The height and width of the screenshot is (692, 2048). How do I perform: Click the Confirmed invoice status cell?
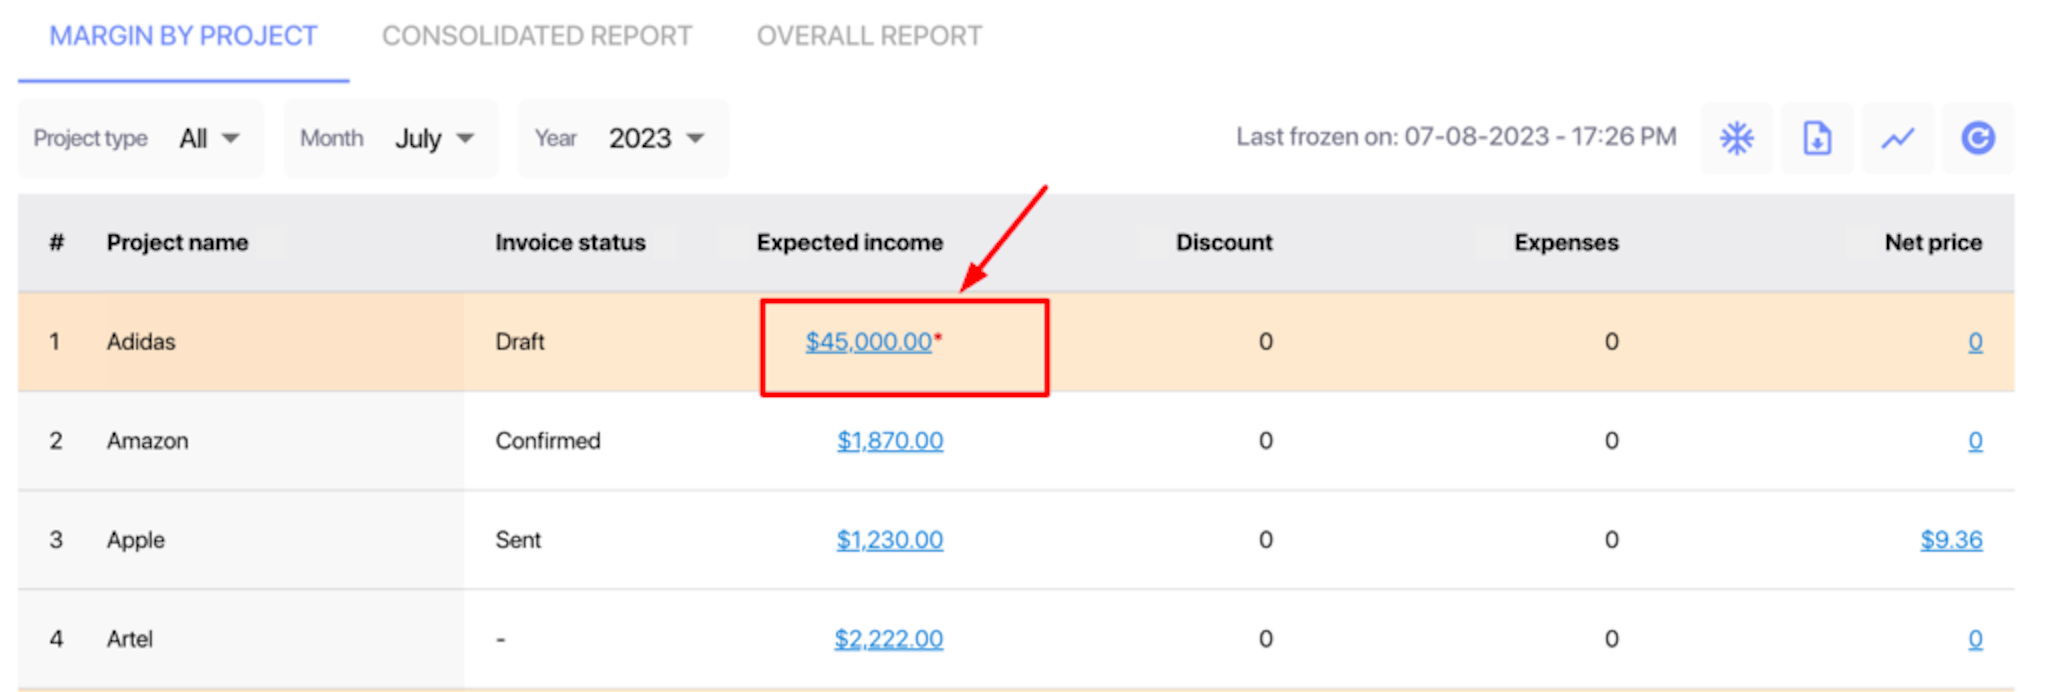pyautogui.click(x=548, y=441)
